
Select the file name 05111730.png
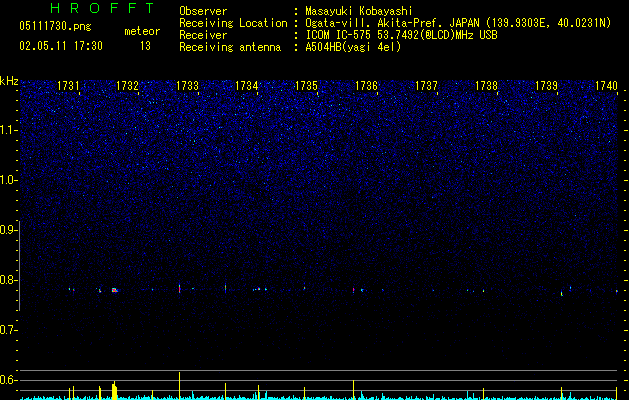[x=55, y=26]
